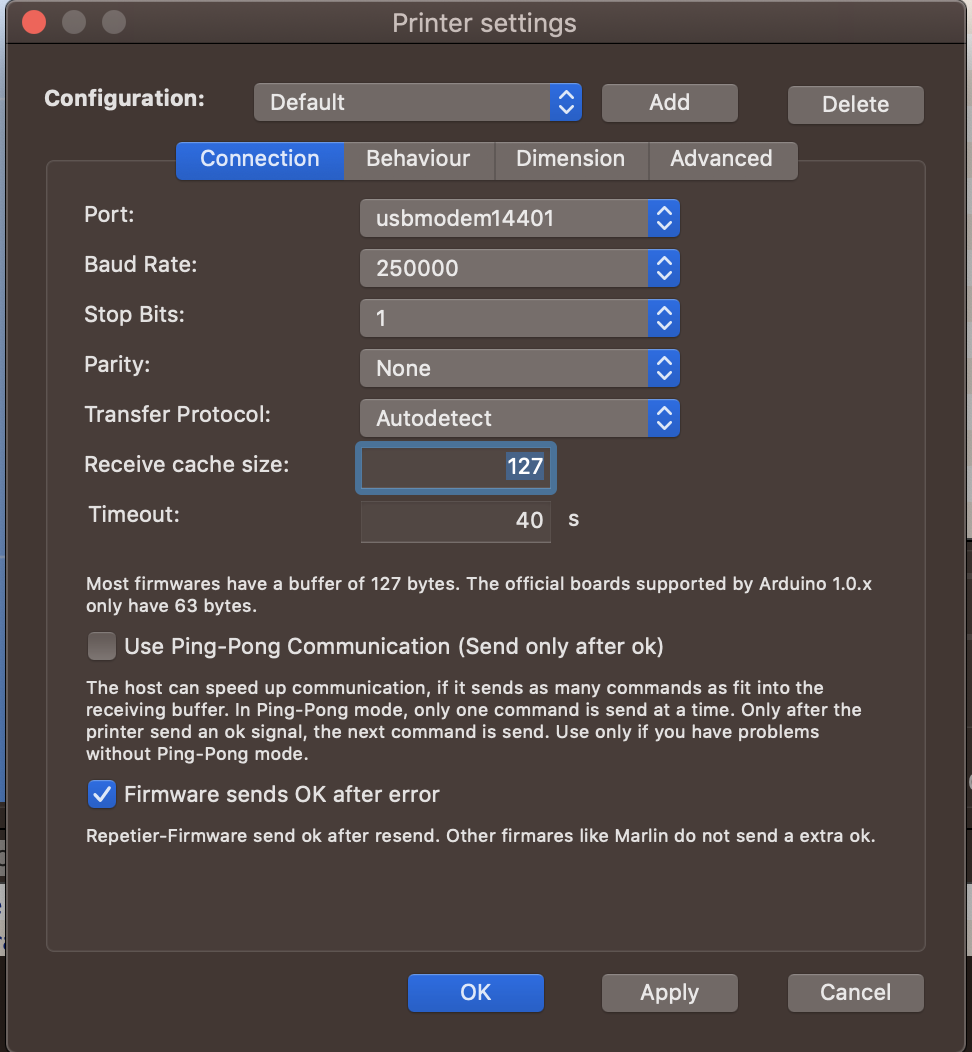
Task: Click the Cancel button
Action: 855,992
